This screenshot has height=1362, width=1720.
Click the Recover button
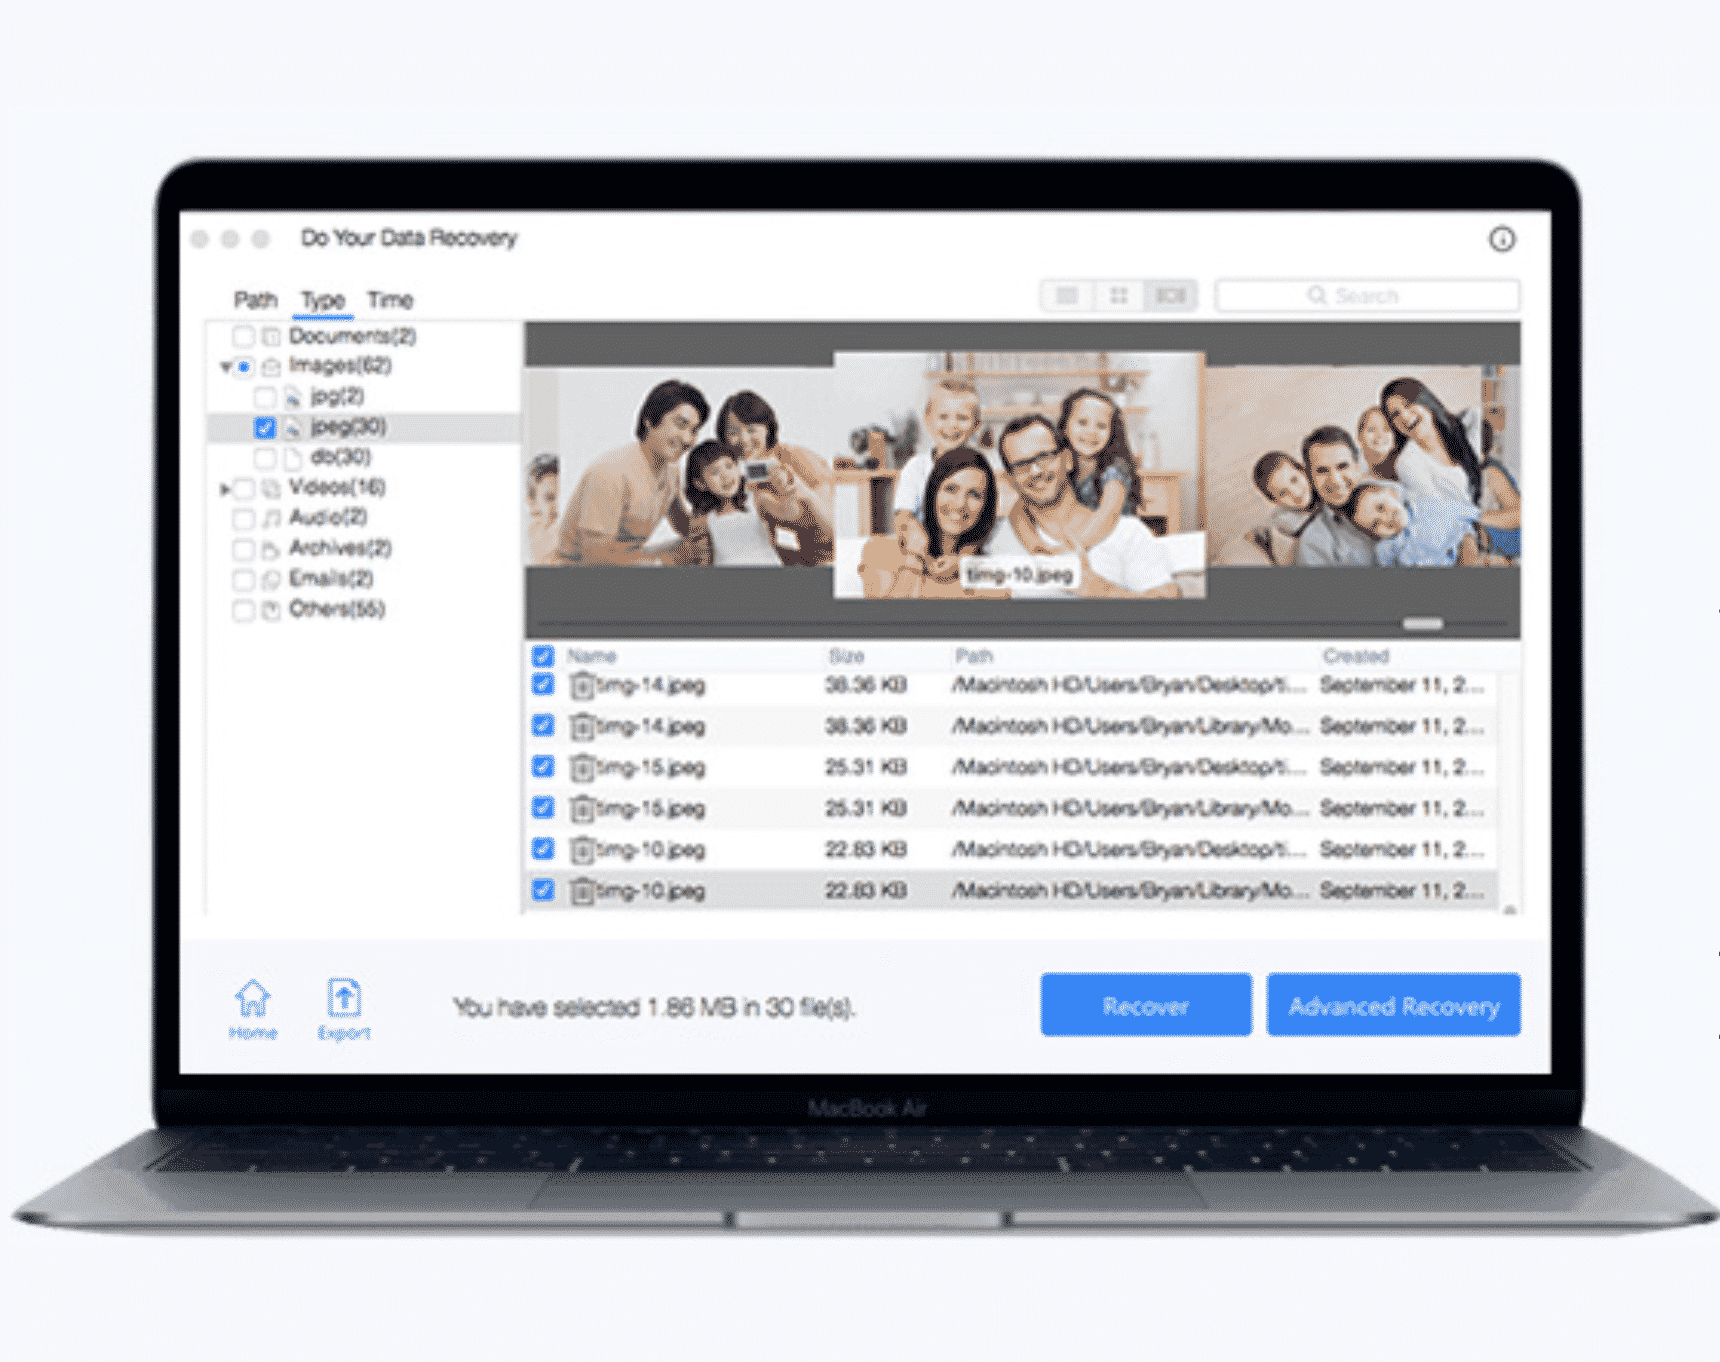1145,1005
